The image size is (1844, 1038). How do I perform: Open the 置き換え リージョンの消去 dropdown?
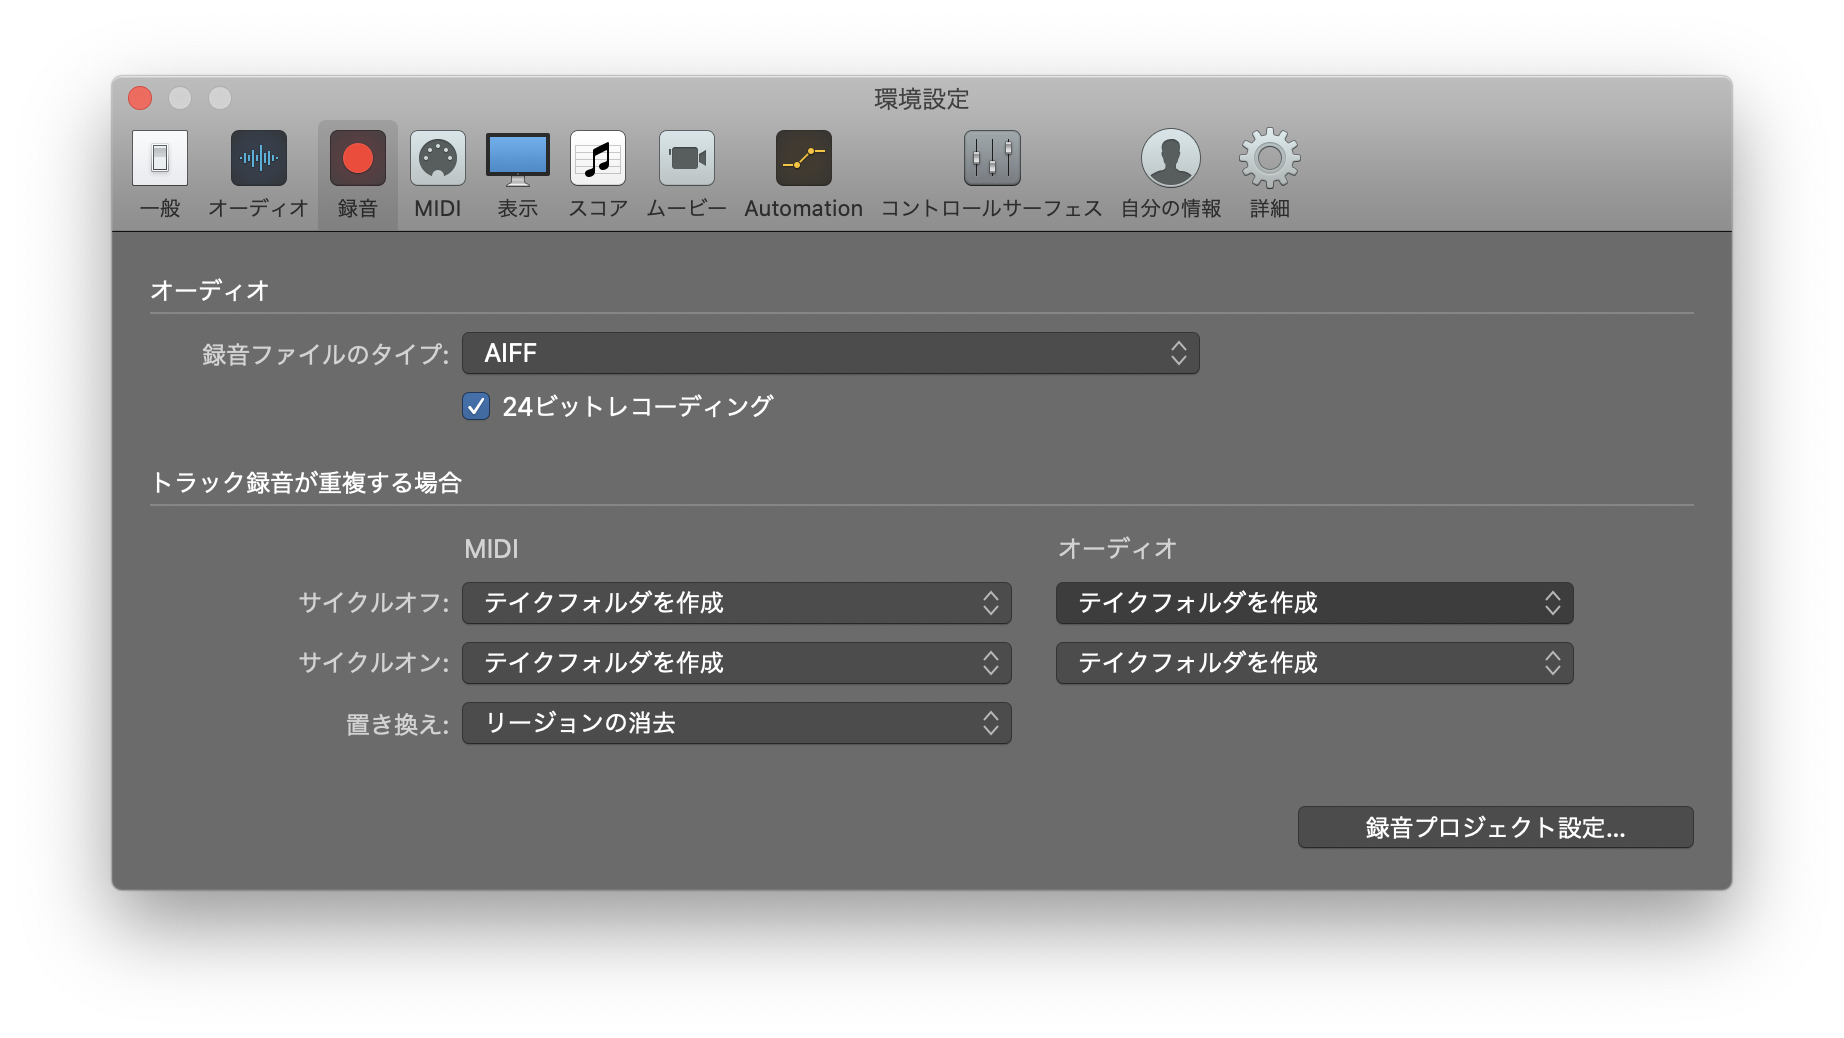click(736, 723)
